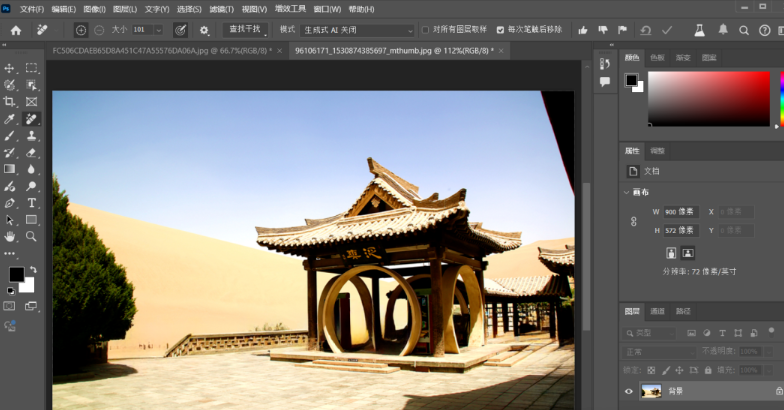Select the Crop tool
Screen dimensions: 784x410
click(10, 102)
